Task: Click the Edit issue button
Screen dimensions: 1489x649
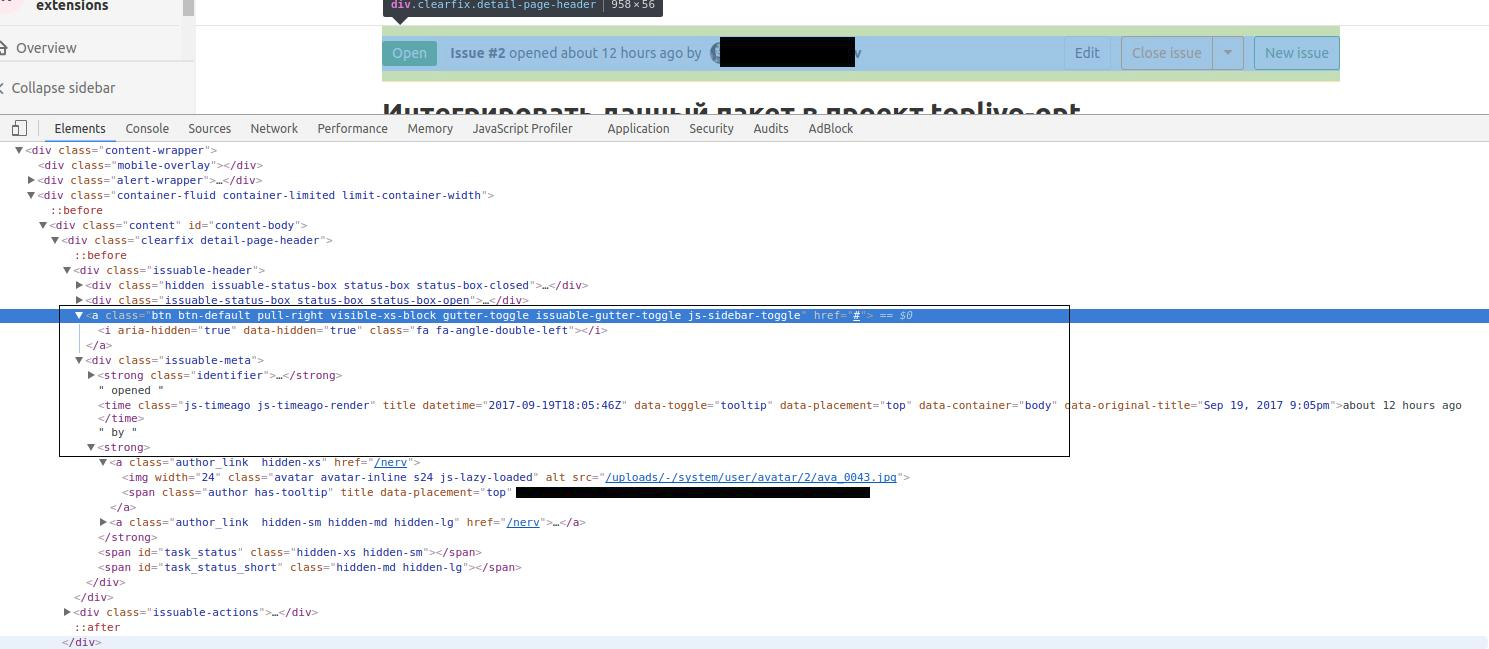Action: tap(1087, 53)
